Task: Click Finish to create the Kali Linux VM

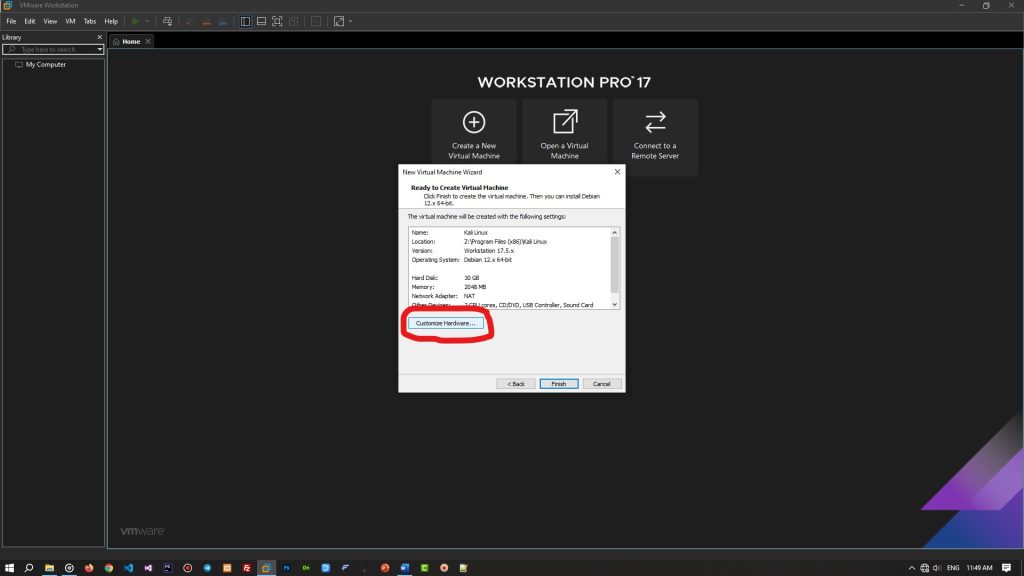Action: (558, 383)
